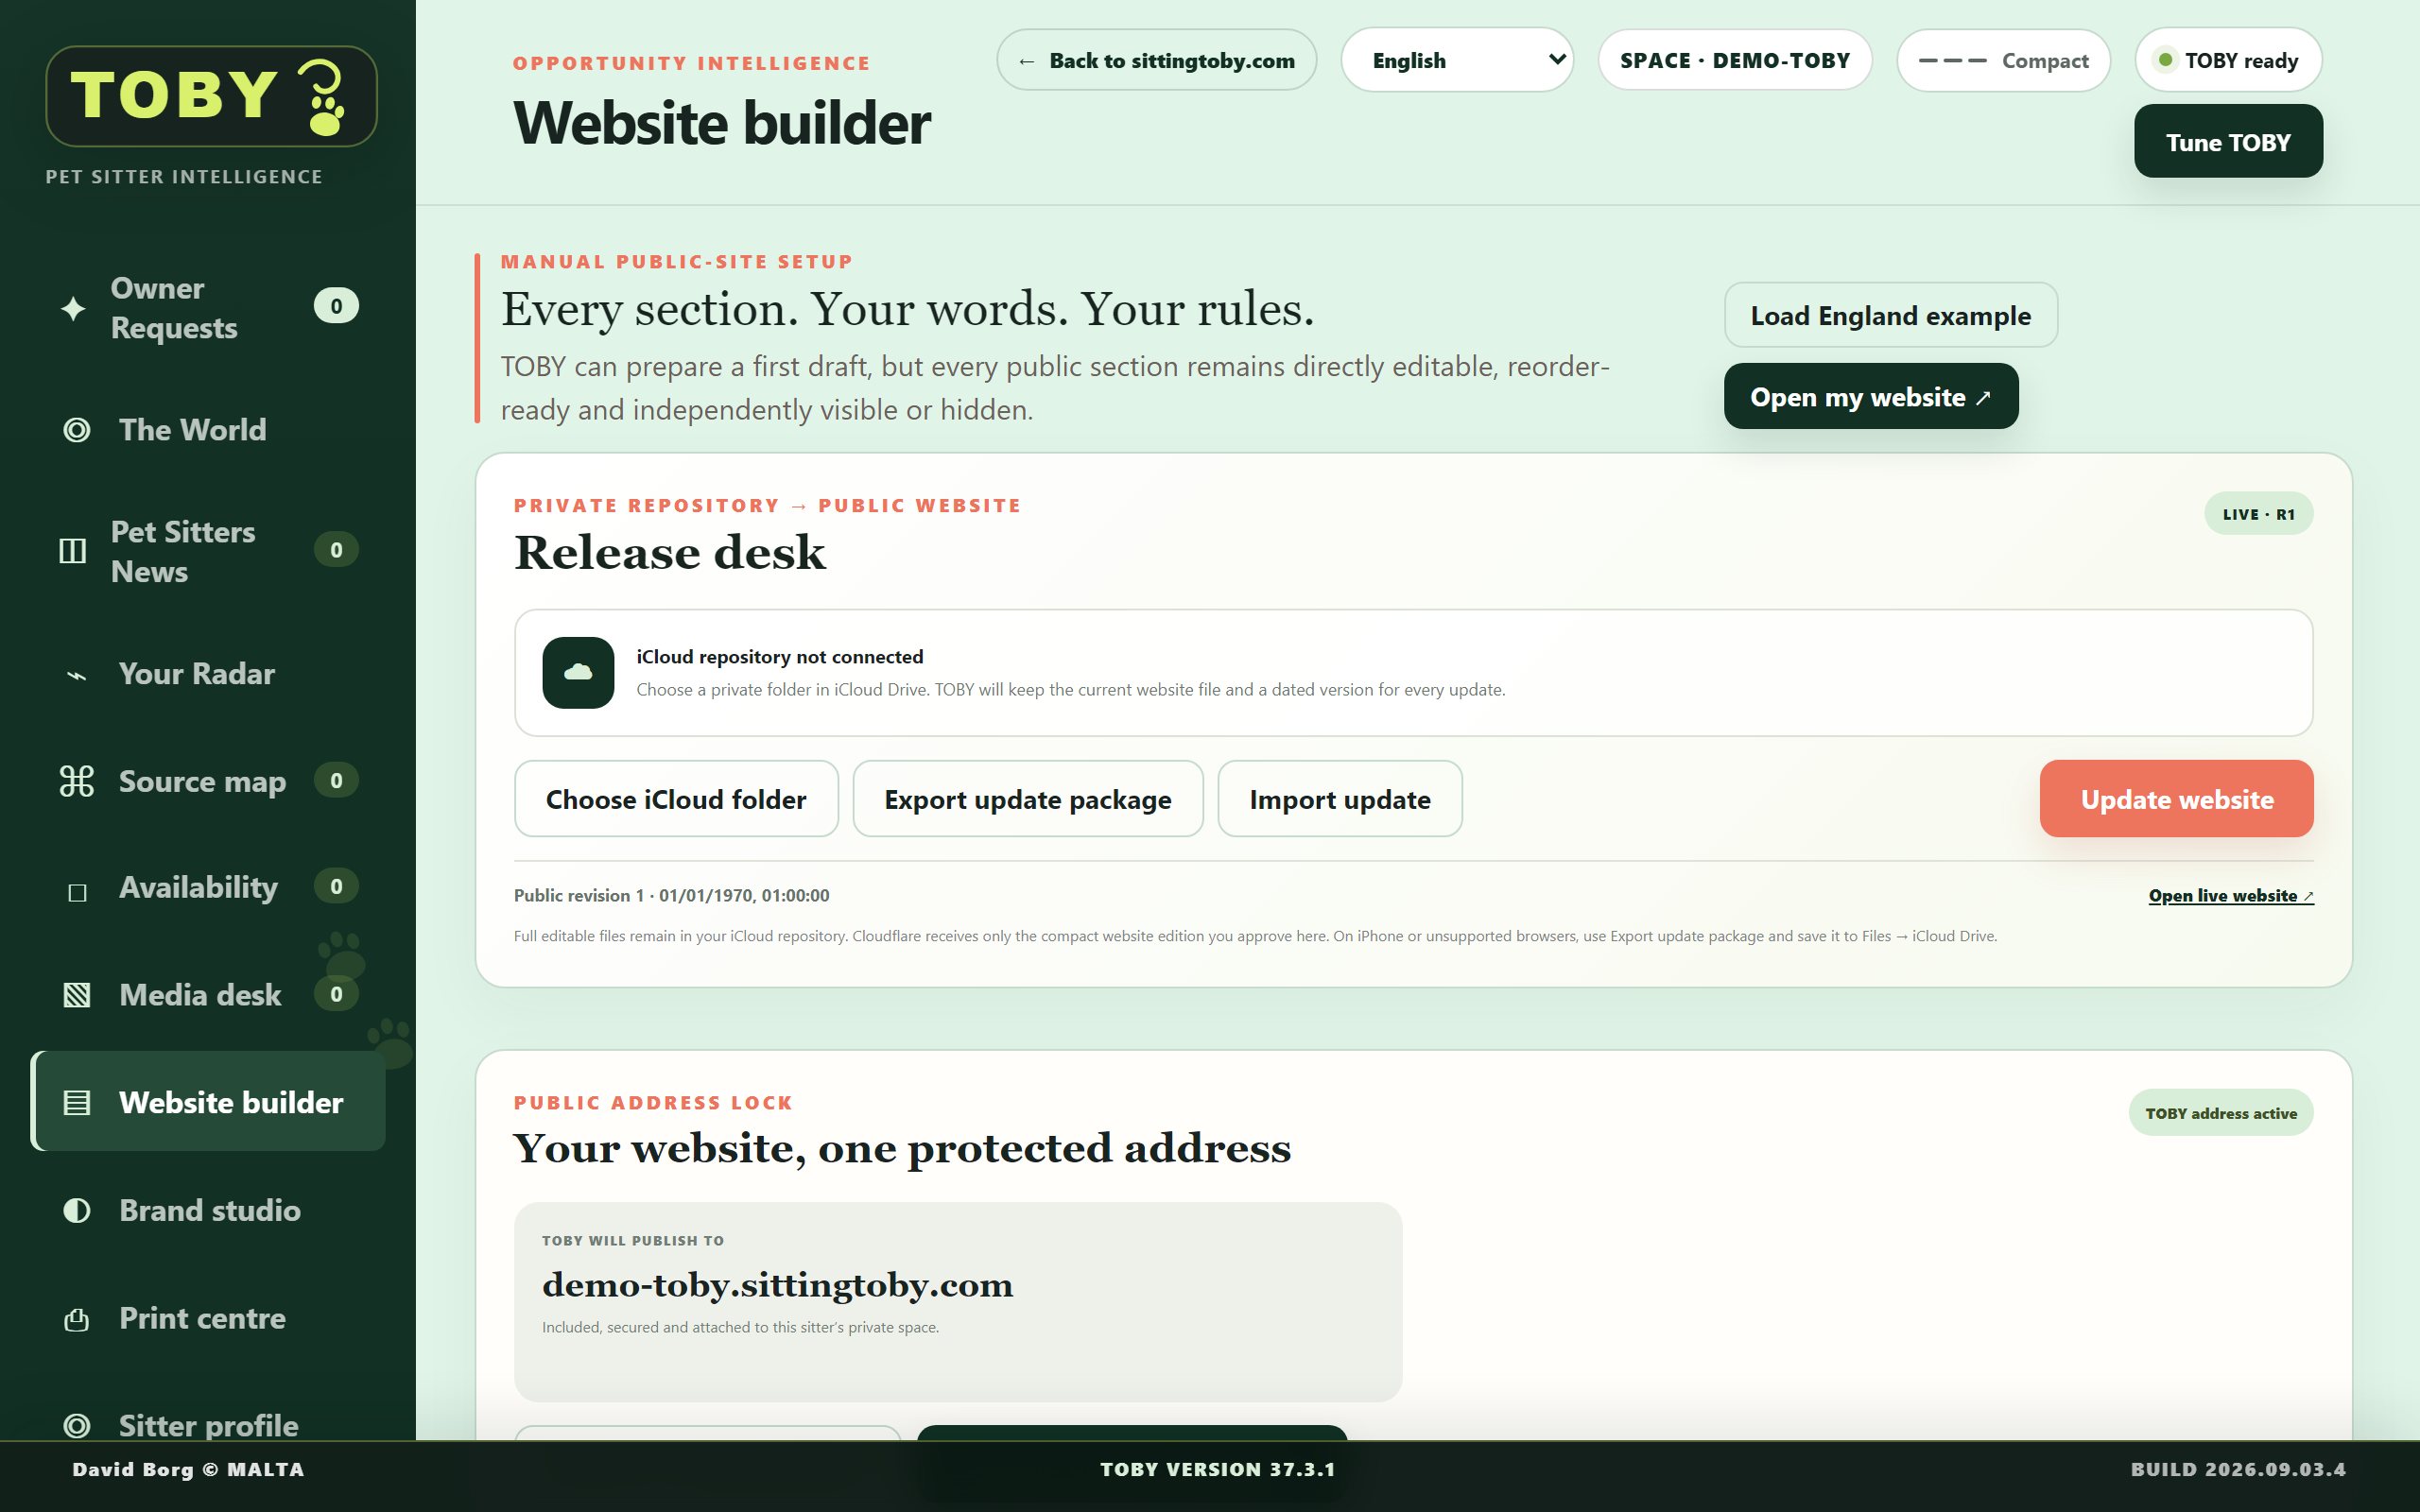The width and height of the screenshot is (2420, 1512).
Task: Open Media desk section
Action: [208, 995]
